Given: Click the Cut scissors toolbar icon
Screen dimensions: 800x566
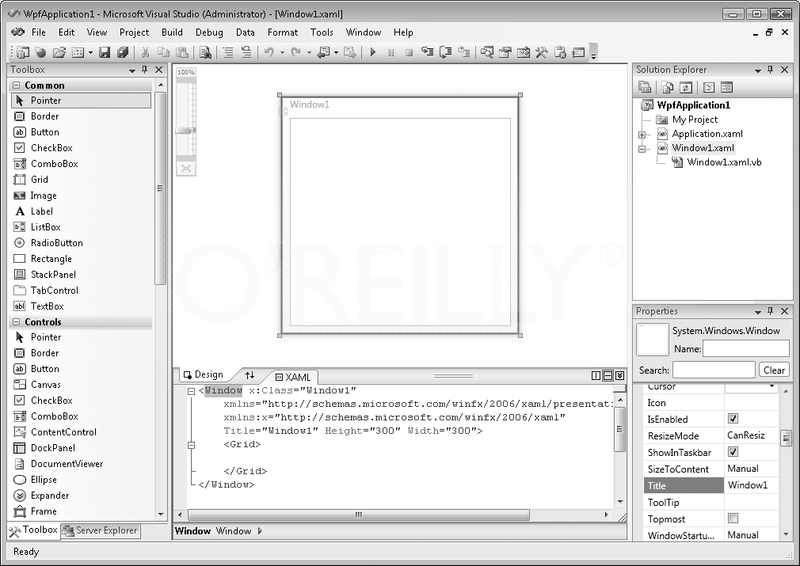Looking at the screenshot, I should pos(145,52).
